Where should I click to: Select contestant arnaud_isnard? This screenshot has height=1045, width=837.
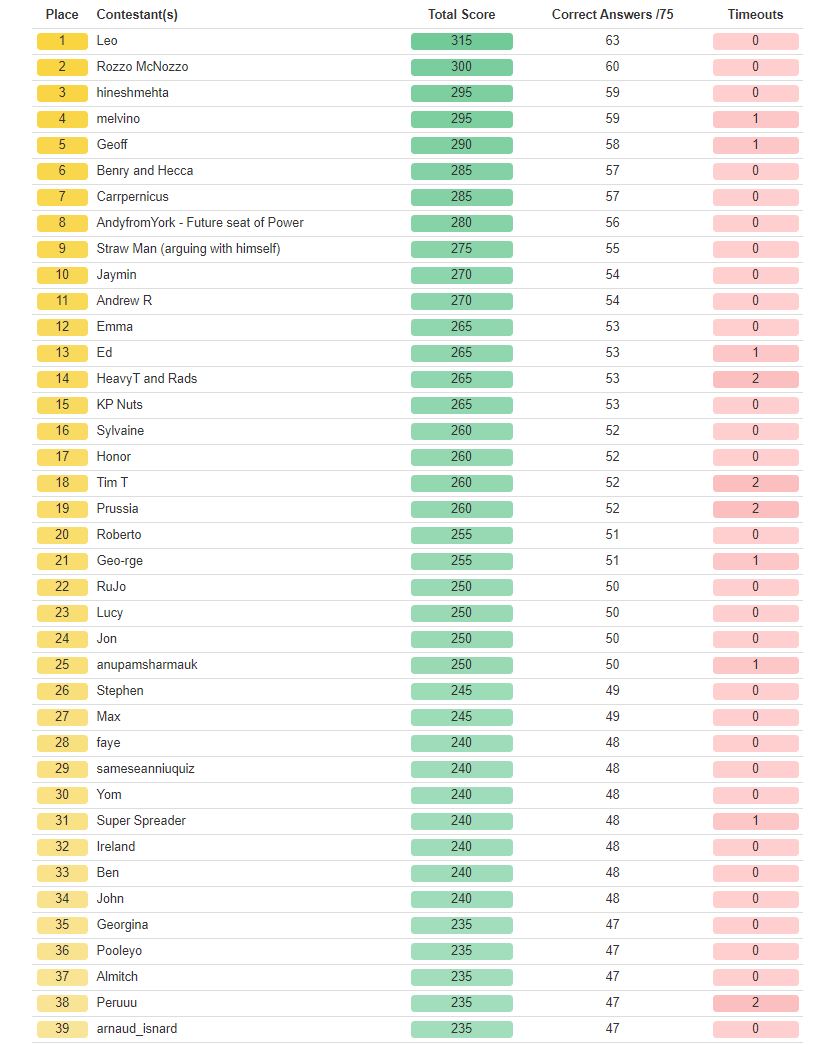137,1029
